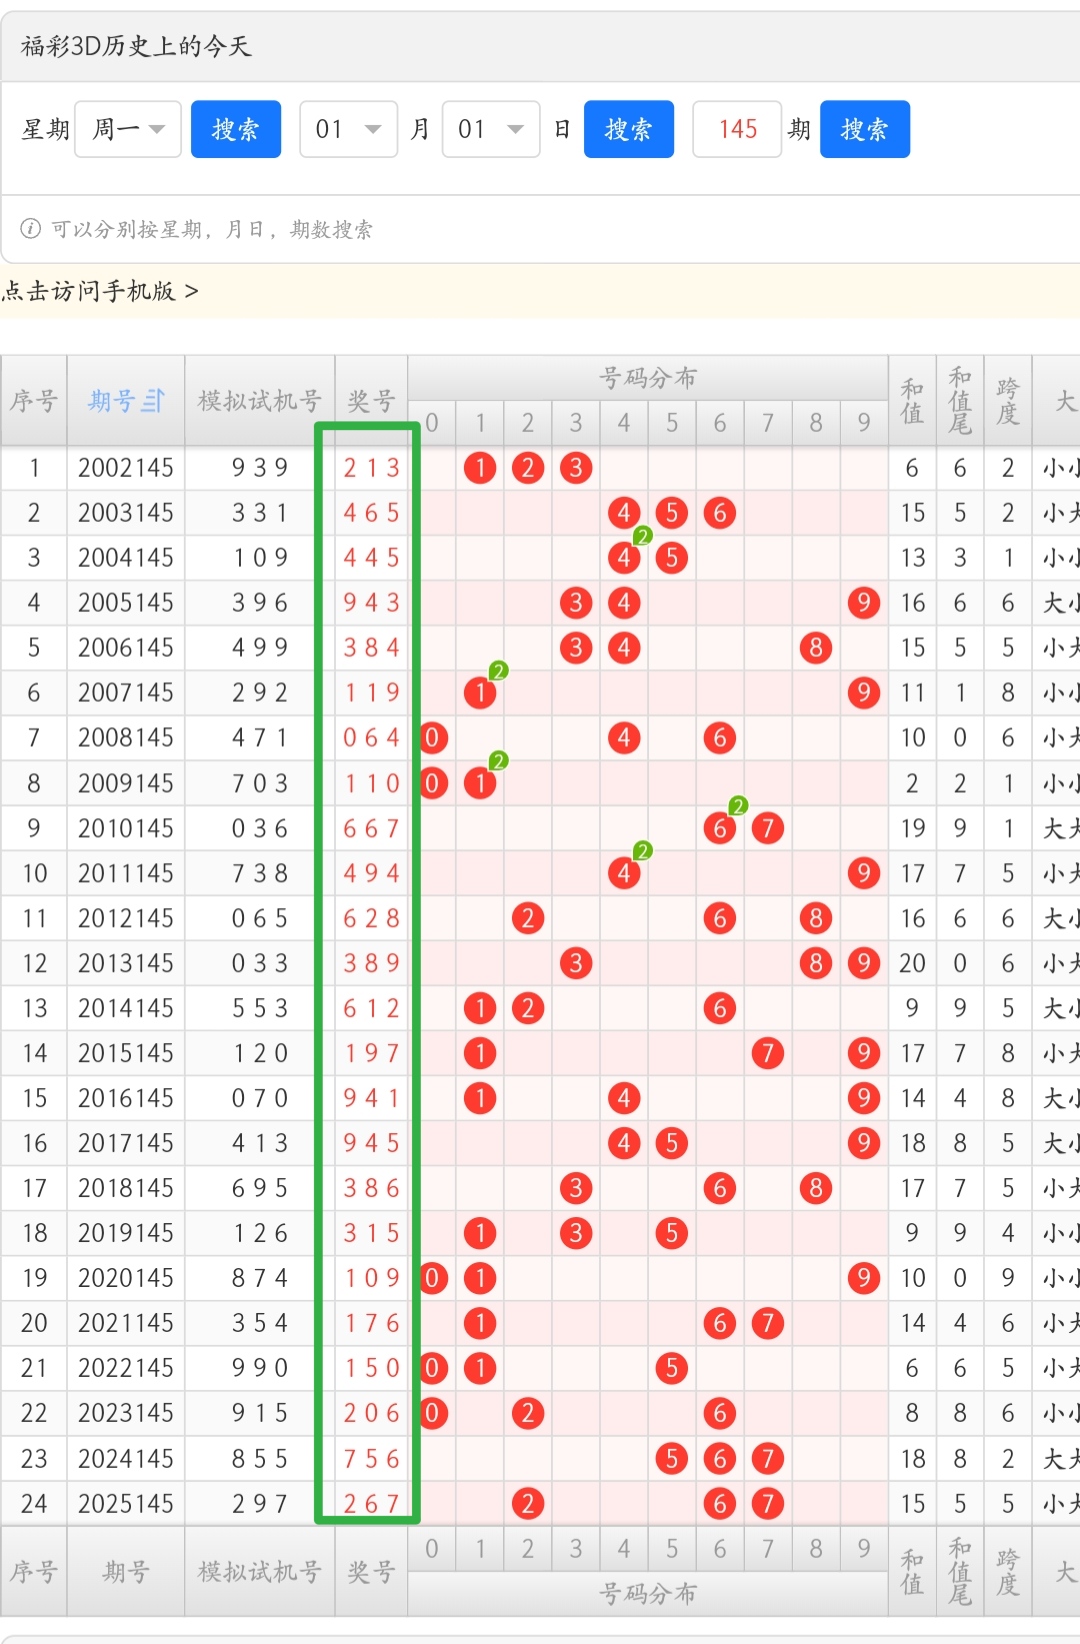Viewport: 1080px width, 1644px height.
Task: Click prize number 465 in row 2
Action: click(x=372, y=513)
